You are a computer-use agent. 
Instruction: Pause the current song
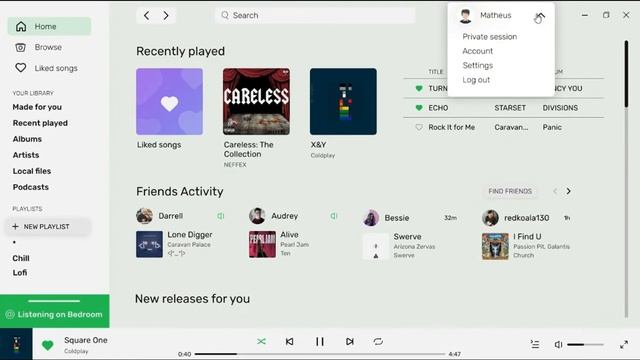[x=320, y=341]
